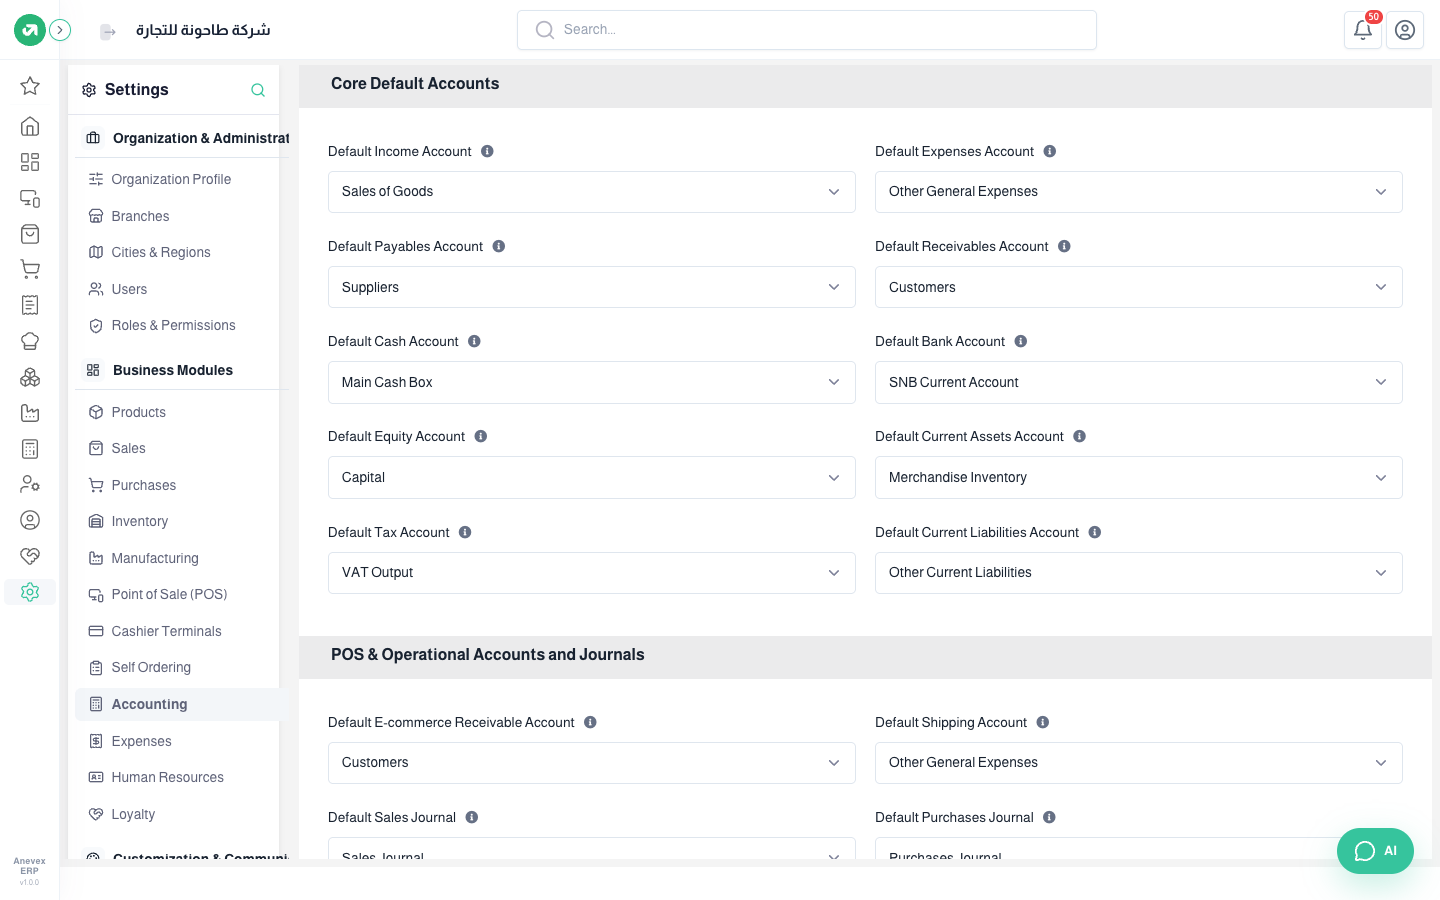This screenshot has width=1440, height=900.
Task: Go to Cashier Terminals settings
Action: click(x=166, y=631)
